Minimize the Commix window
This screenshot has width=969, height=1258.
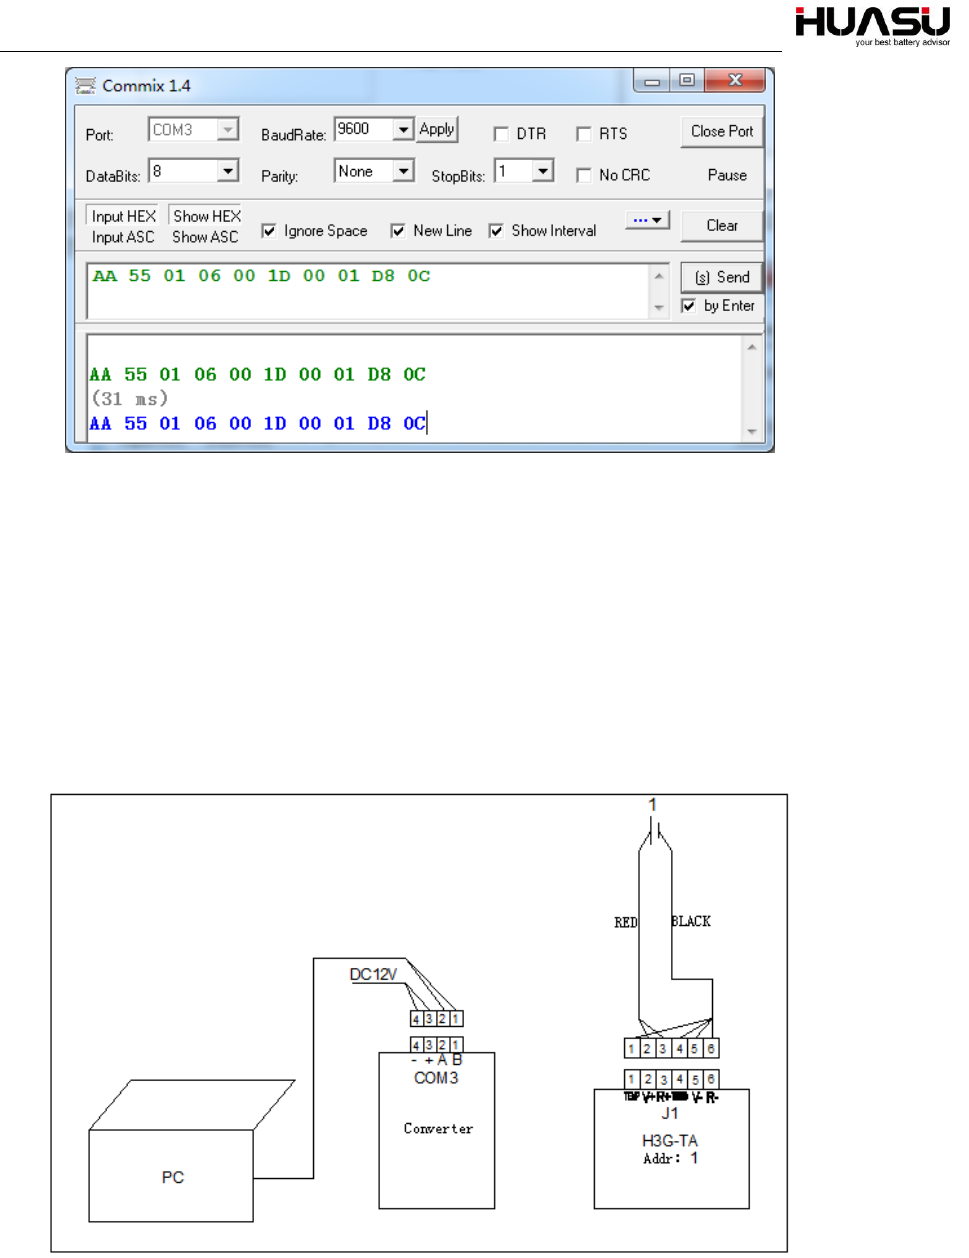click(x=652, y=81)
